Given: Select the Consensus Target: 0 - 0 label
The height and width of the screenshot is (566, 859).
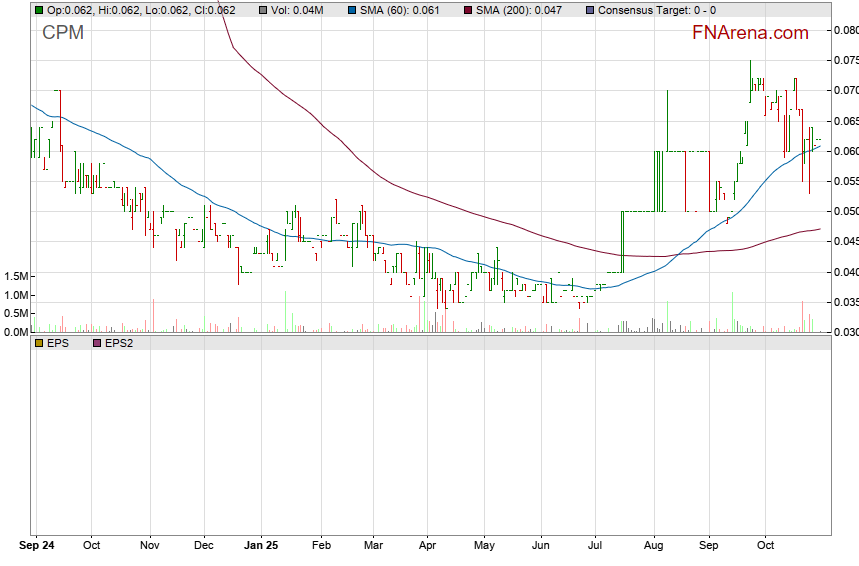Looking at the screenshot, I should pos(656,10).
